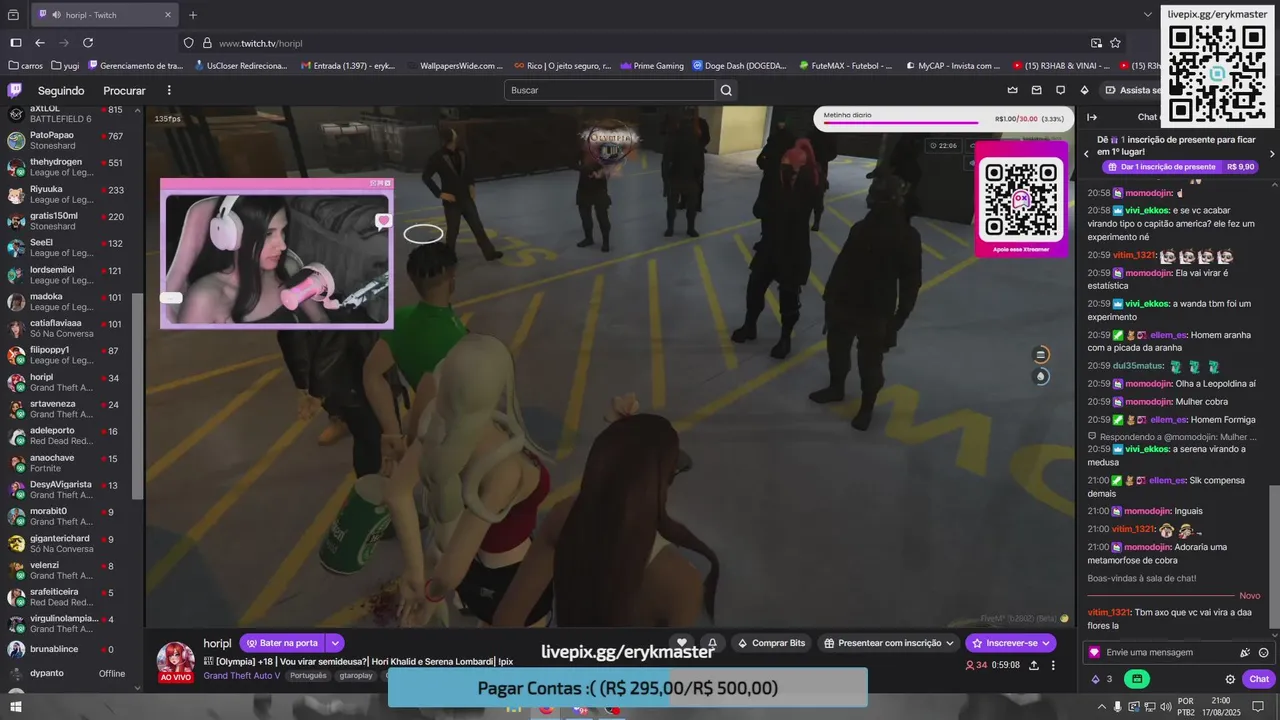
Task: Claim the green channel points bonus
Action: (1137, 679)
